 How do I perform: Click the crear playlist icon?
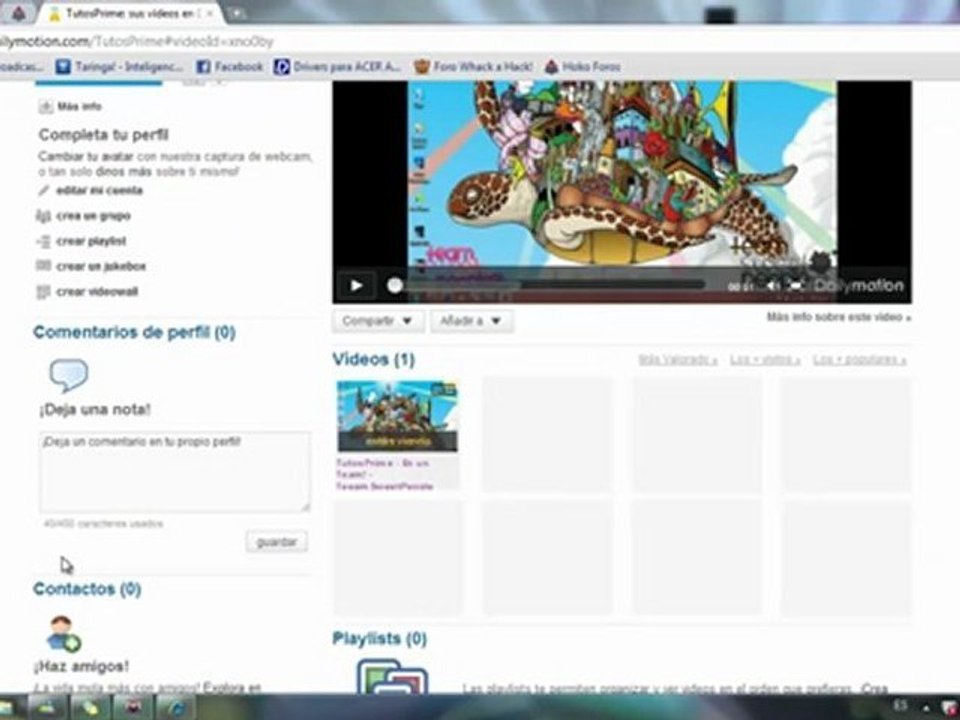pyautogui.click(x=43, y=241)
